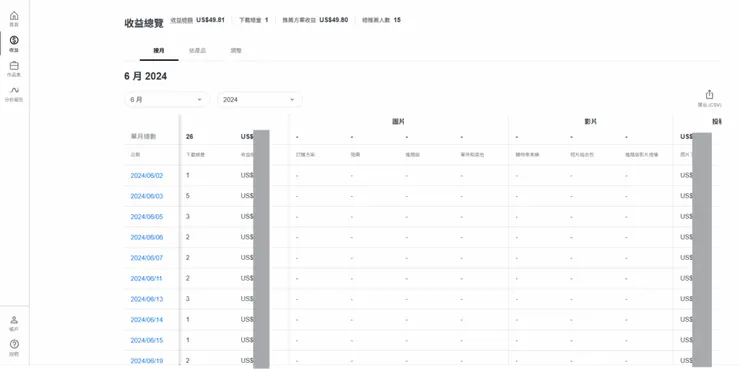This screenshot has width=740, height=369.
Task: Click the 收益總覽 page heading
Action: point(144,23)
